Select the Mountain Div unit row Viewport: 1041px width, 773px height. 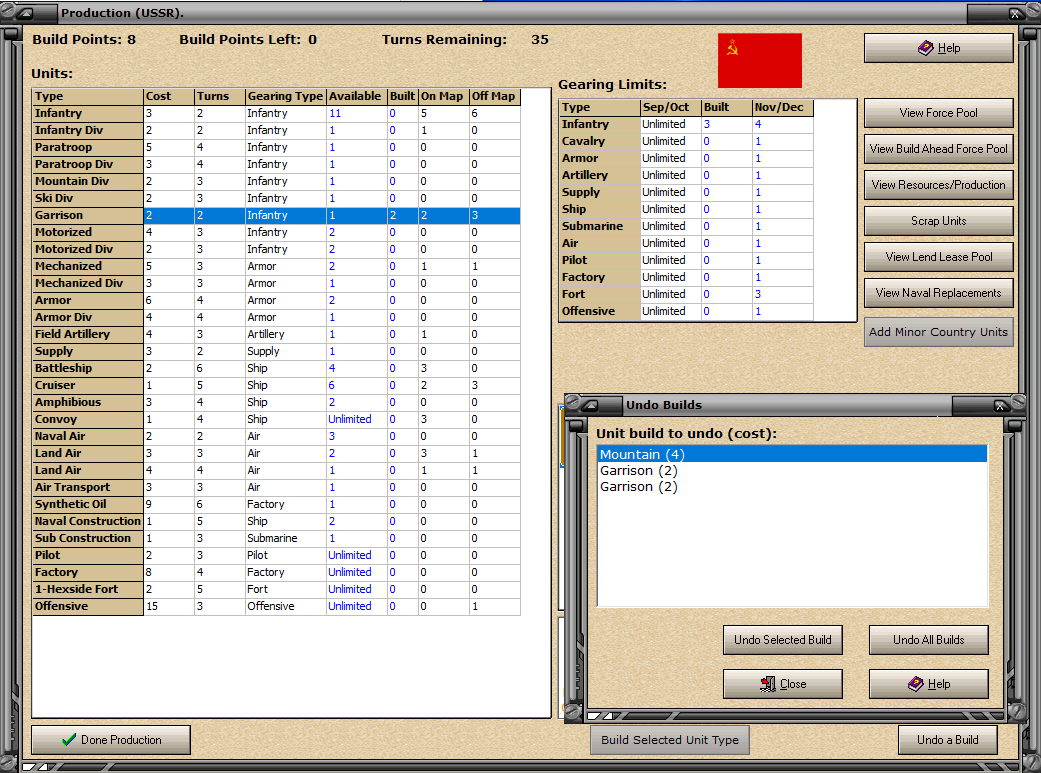click(x=276, y=181)
